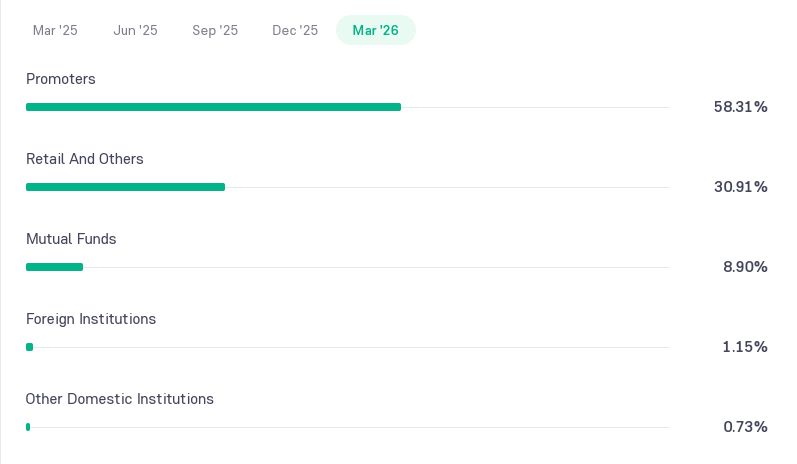The height and width of the screenshot is (464, 797).
Task: Select the Mar '25 quarter tab
Action: click(55, 30)
